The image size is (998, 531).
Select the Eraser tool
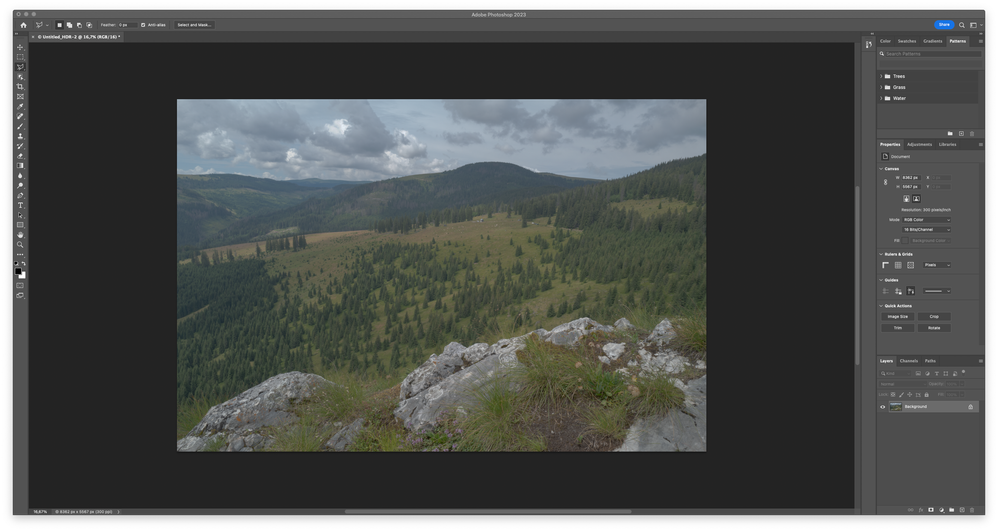coord(20,156)
